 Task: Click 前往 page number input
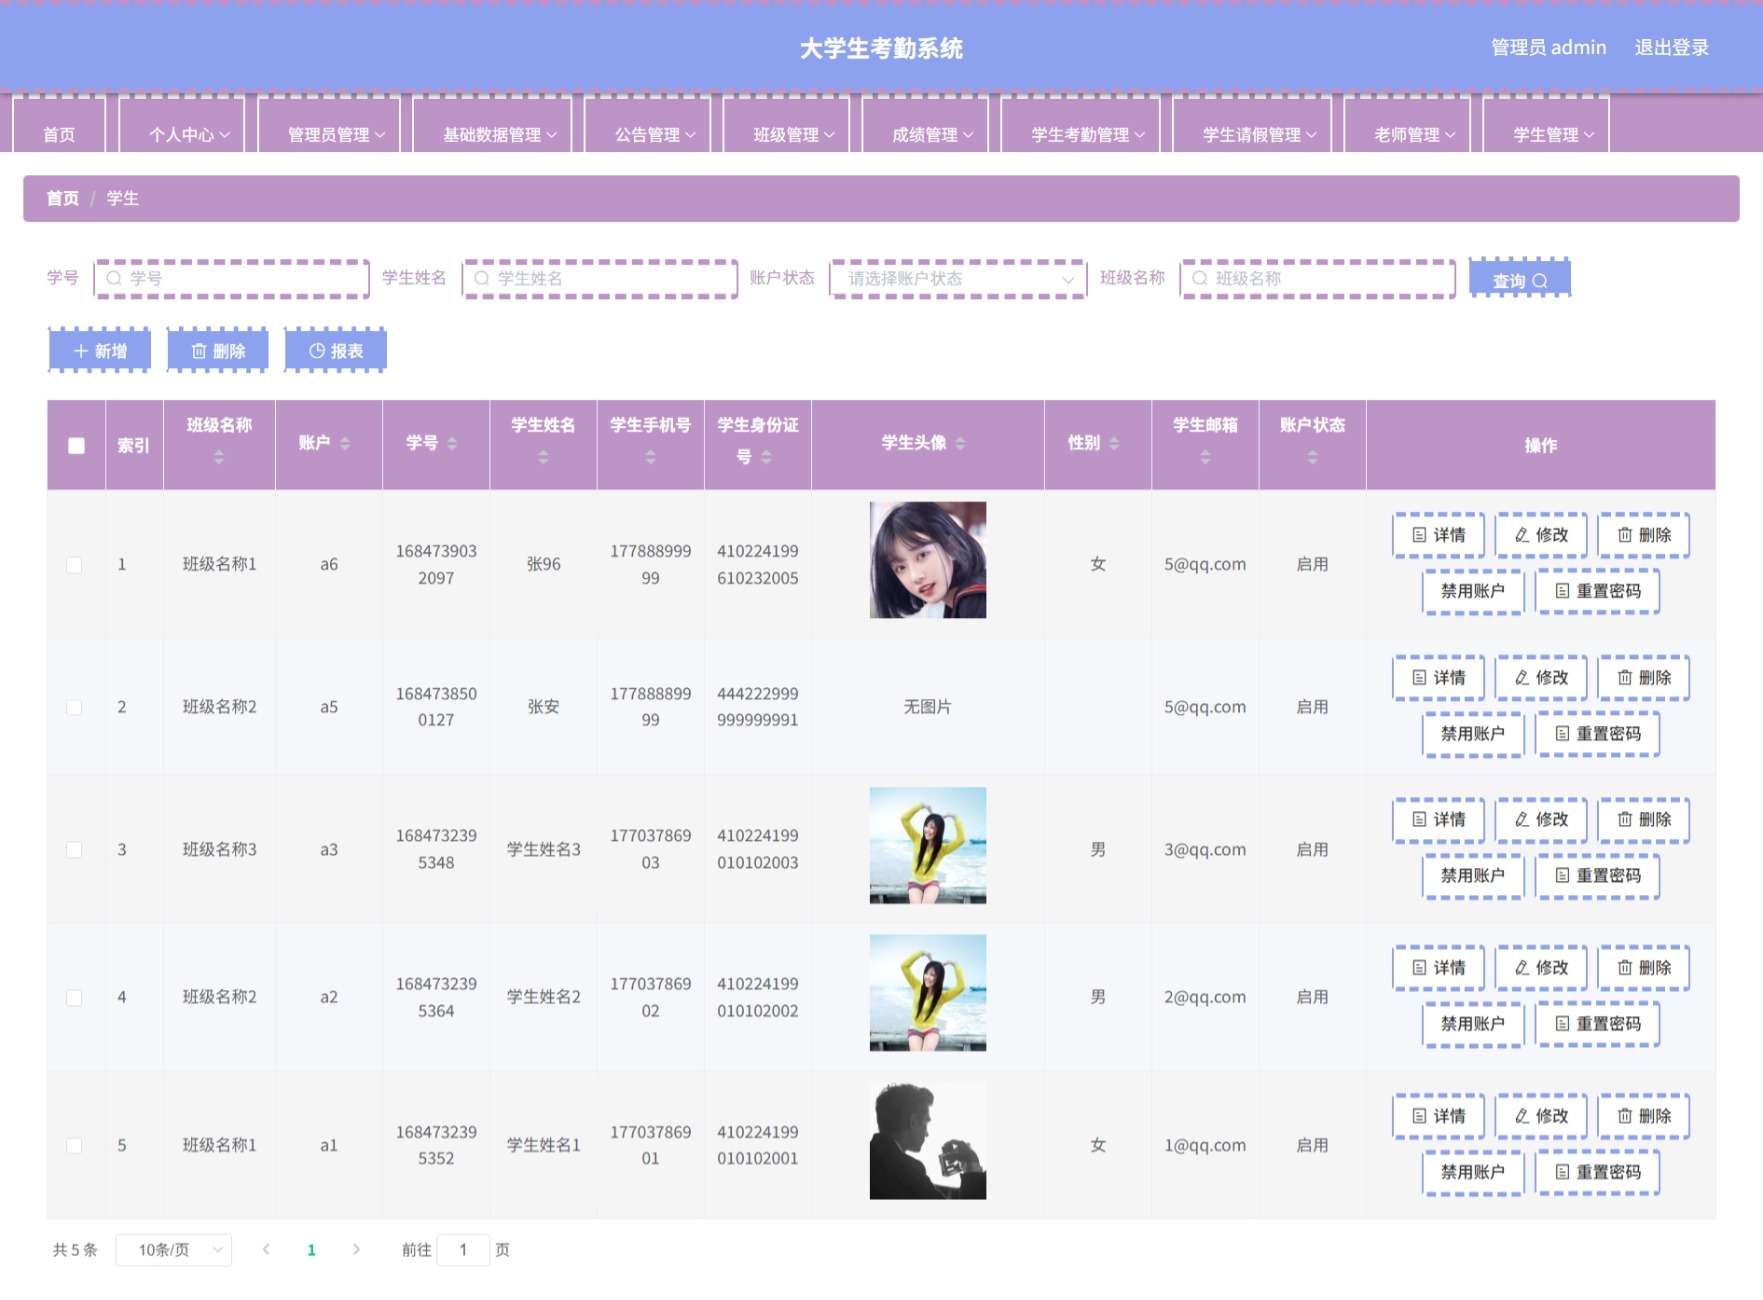pos(463,1249)
